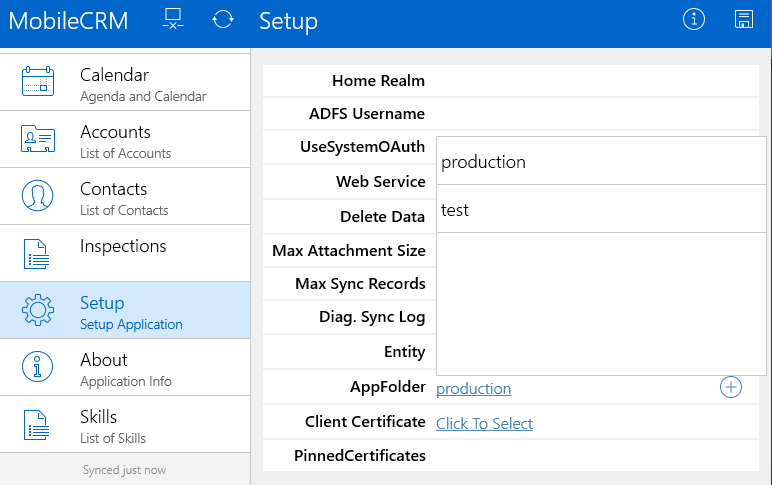Click the Contacts person icon

[37, 195]
